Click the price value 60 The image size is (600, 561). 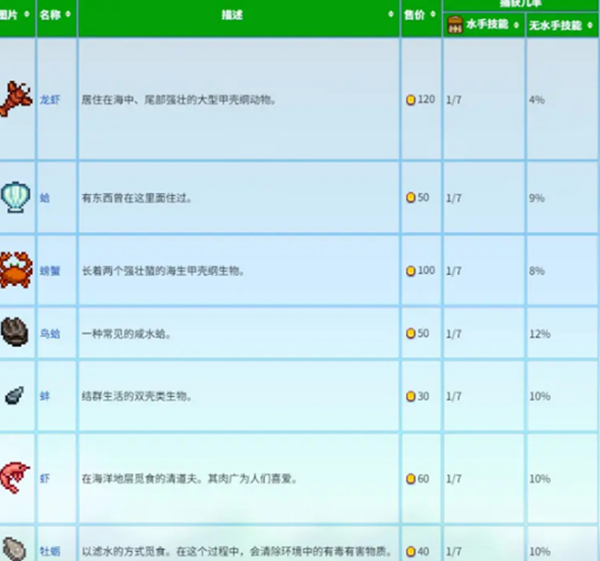point(423,479)
